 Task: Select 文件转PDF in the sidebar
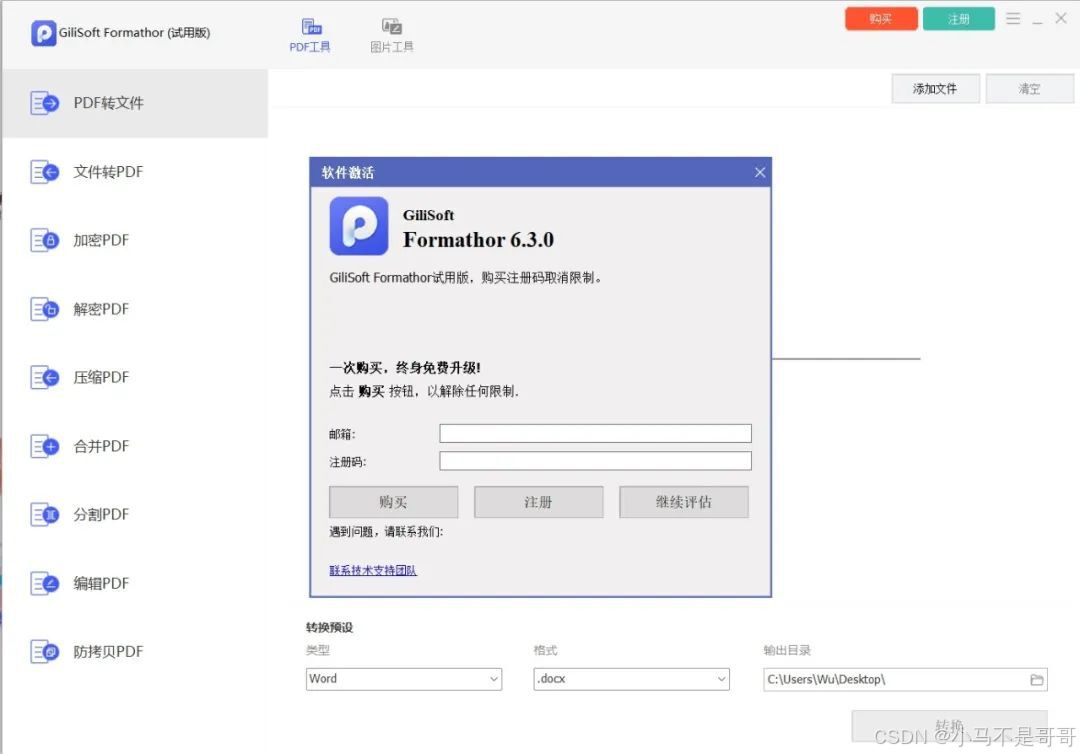135,171
